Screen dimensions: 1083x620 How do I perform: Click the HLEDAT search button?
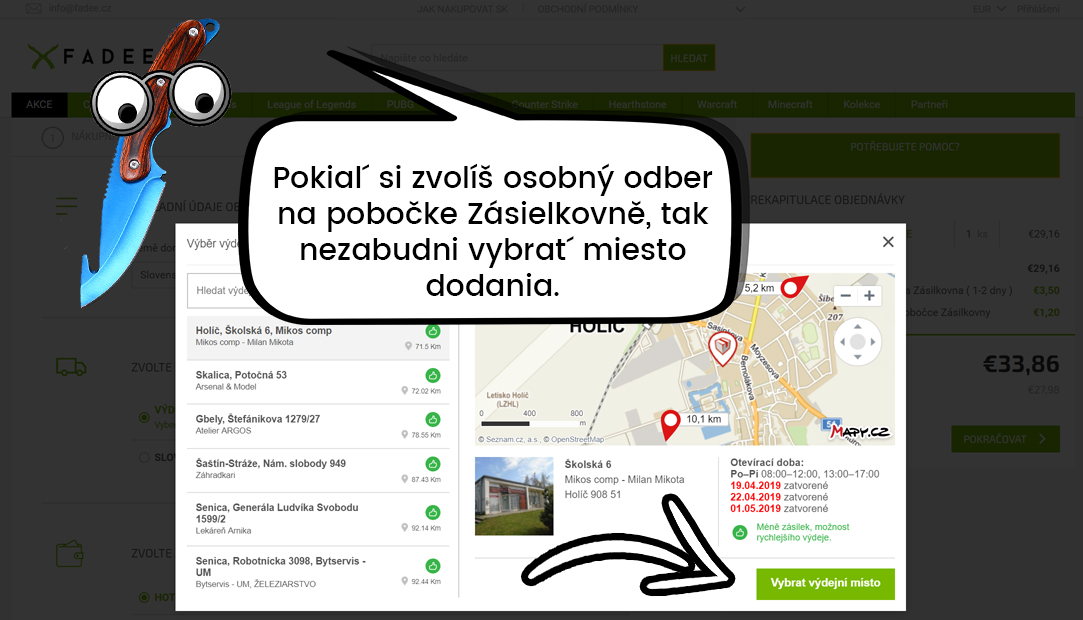(689, 58)
